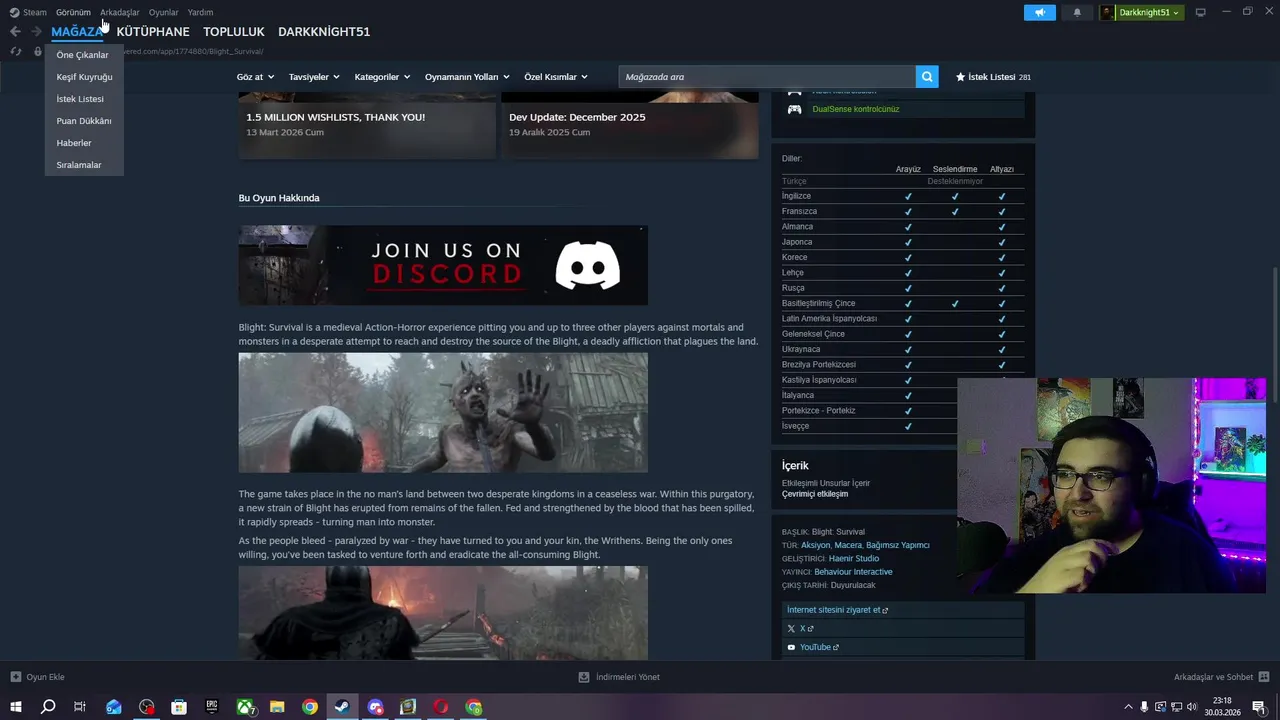Viewport: 1280px width, 720px height.
Task: Select İstek Listesi in Mağaza menu
Action: [x=84, y=99]
